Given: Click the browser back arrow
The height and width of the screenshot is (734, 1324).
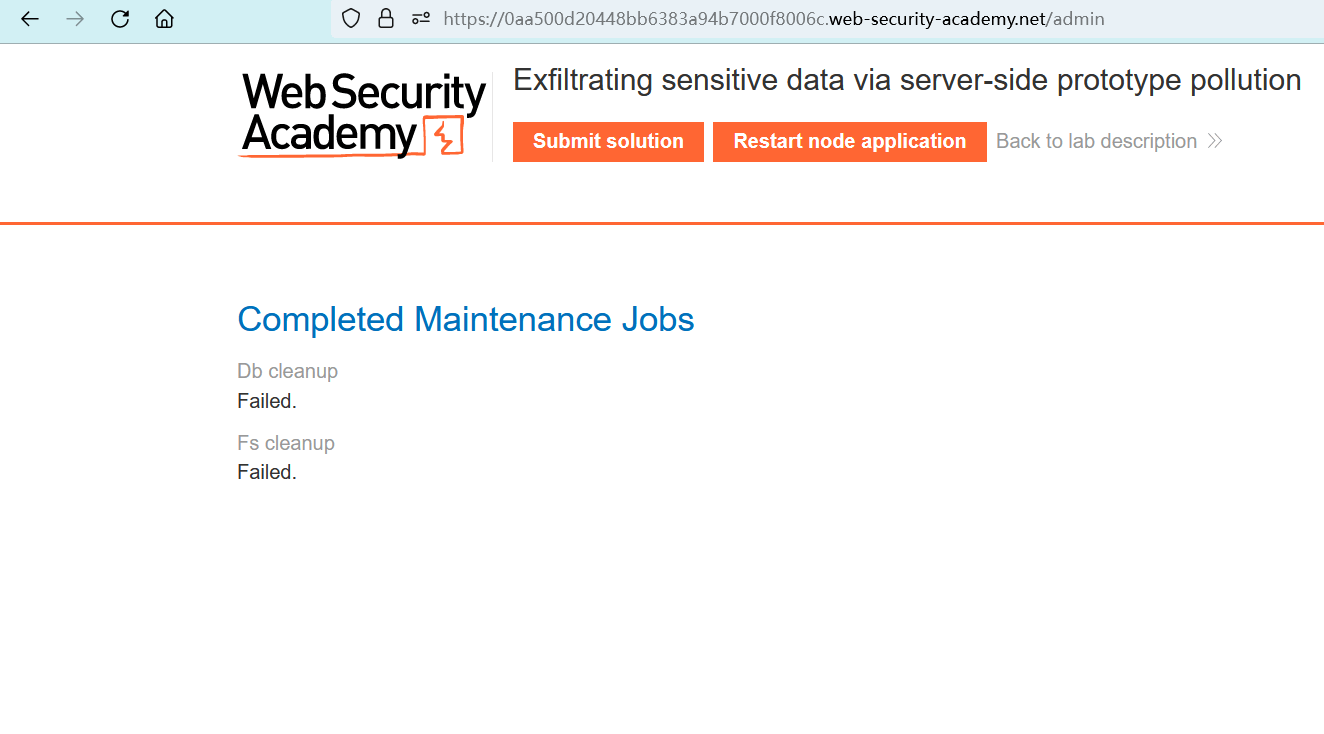Looking at the screenshot, I should click(x=30, y=19).
